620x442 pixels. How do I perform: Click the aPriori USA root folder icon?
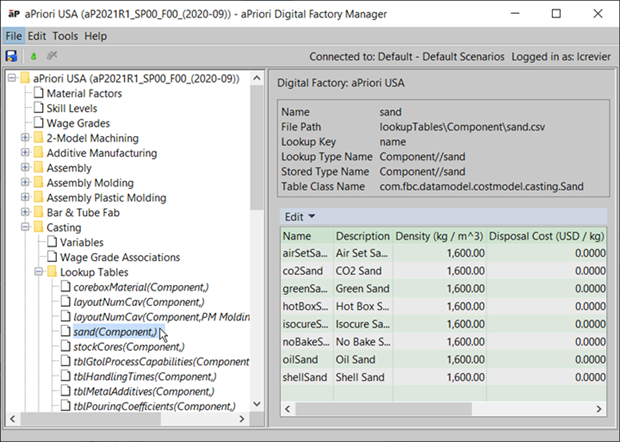click(x=25, y=78)
